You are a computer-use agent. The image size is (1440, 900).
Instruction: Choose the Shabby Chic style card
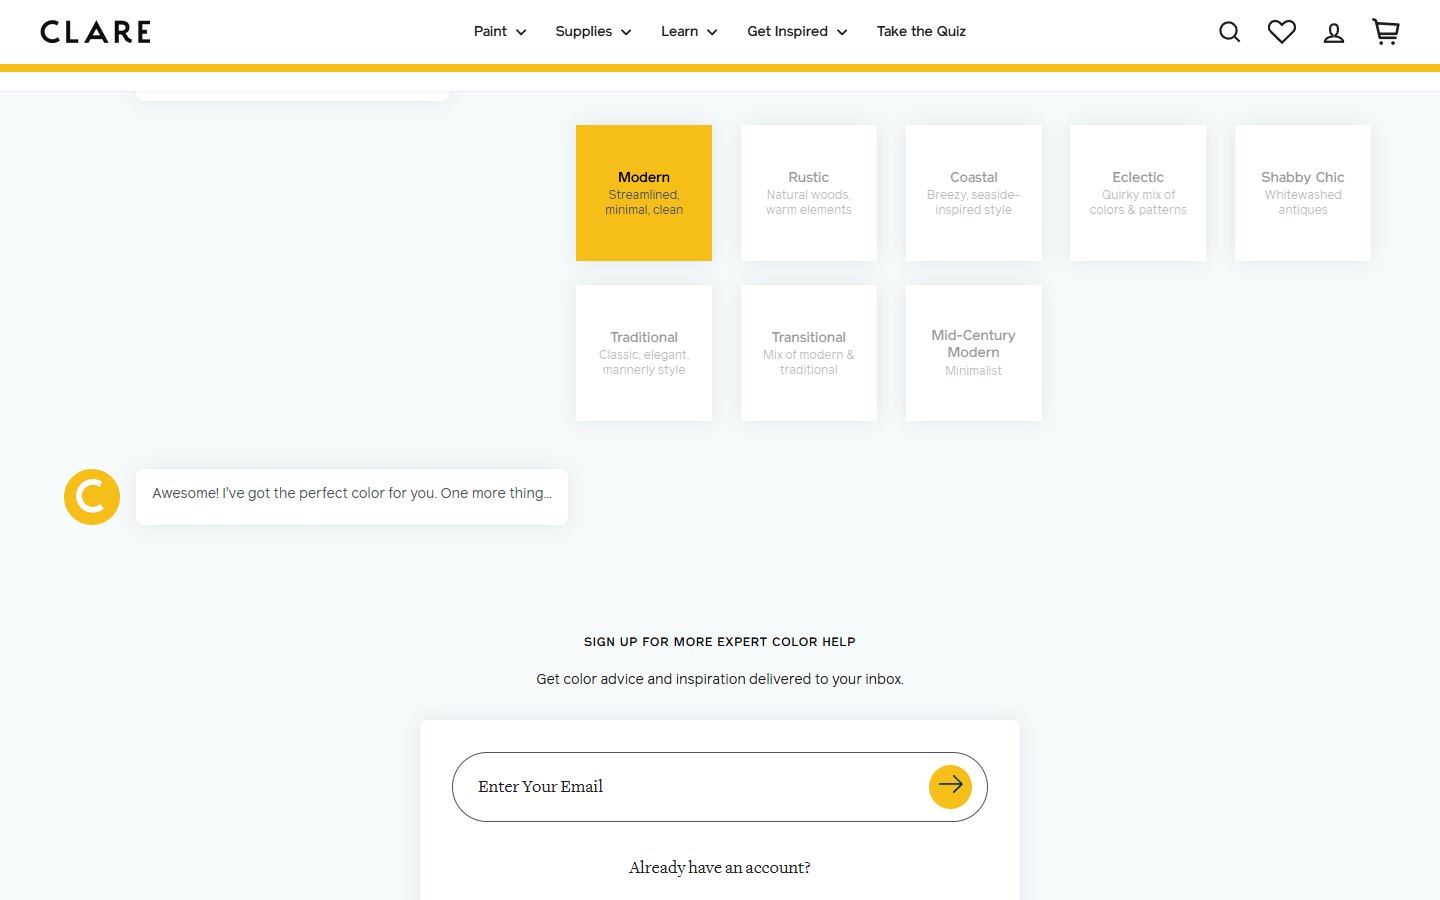pyautogui.click(x=1303, y=193)
